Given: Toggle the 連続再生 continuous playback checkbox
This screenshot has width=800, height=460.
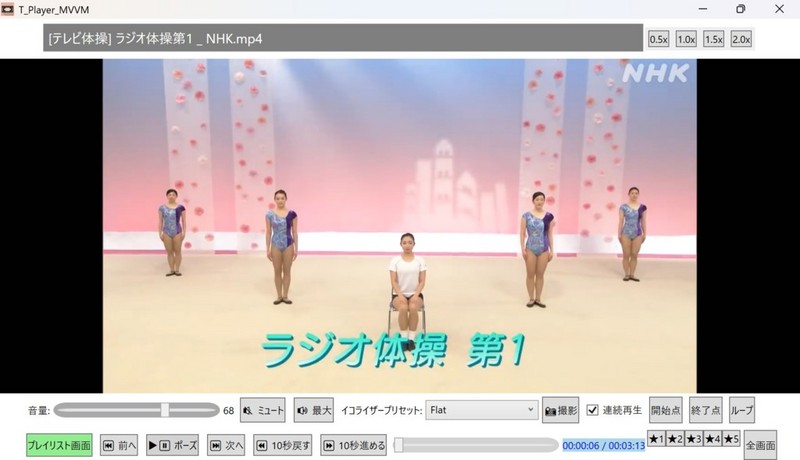Looking at the screenshot, I should [x=593, y=410].
